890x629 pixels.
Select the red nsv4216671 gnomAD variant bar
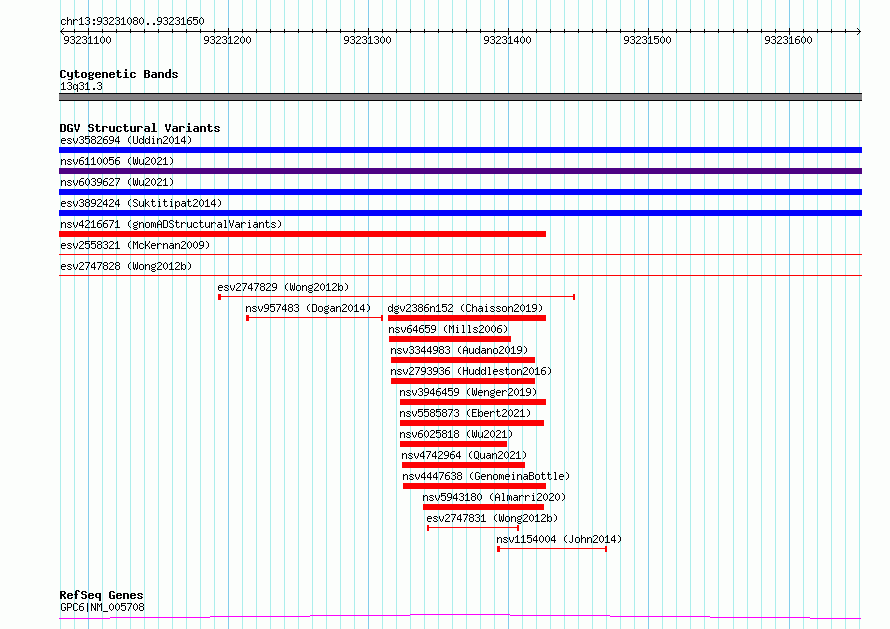coord(303,234)
